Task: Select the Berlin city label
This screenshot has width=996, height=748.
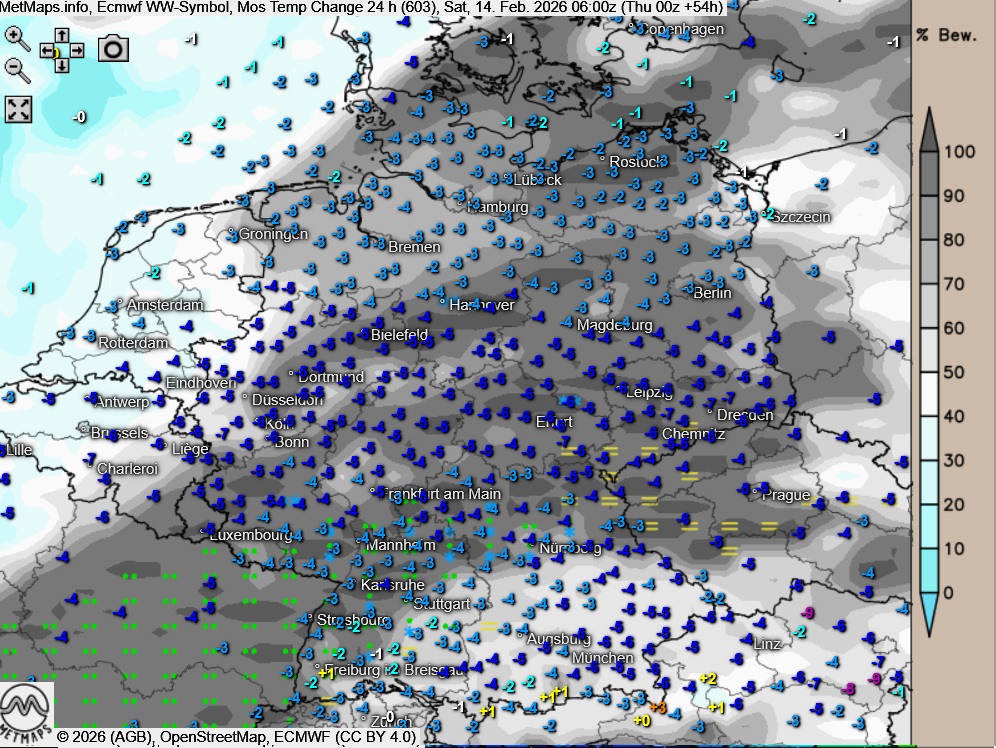Action: (712, 293)
